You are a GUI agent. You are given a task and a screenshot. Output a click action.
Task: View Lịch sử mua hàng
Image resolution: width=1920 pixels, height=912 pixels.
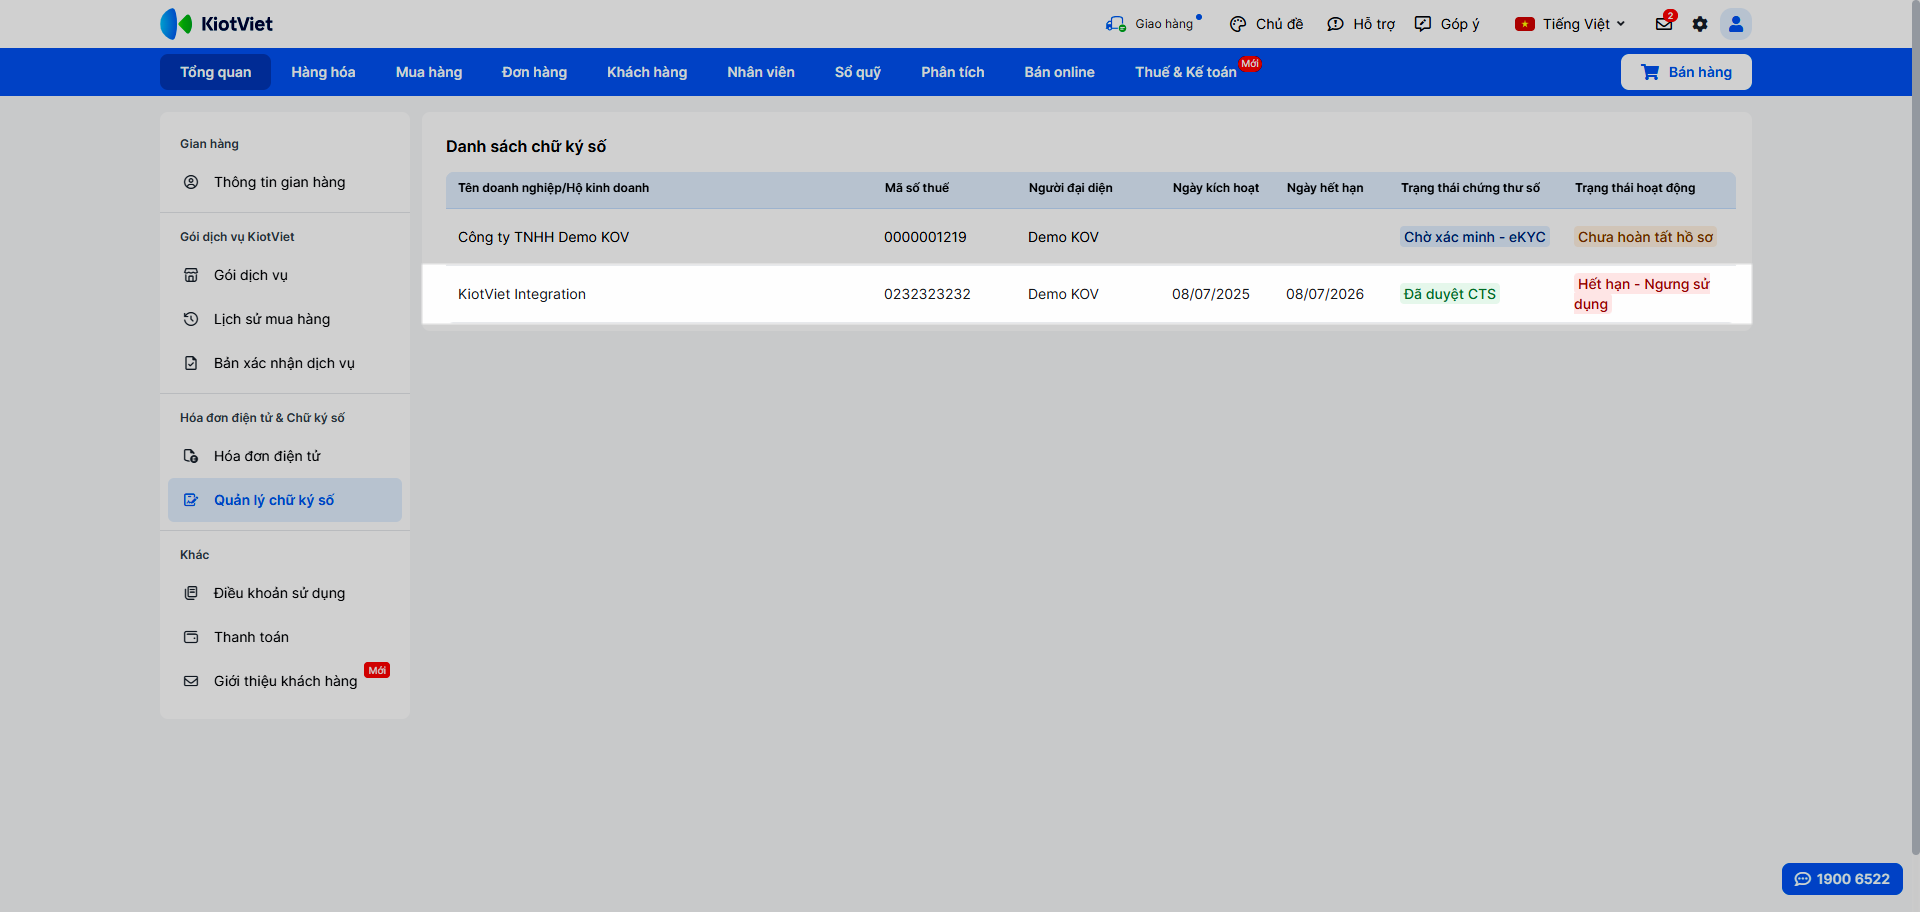(x=285, y=319)
